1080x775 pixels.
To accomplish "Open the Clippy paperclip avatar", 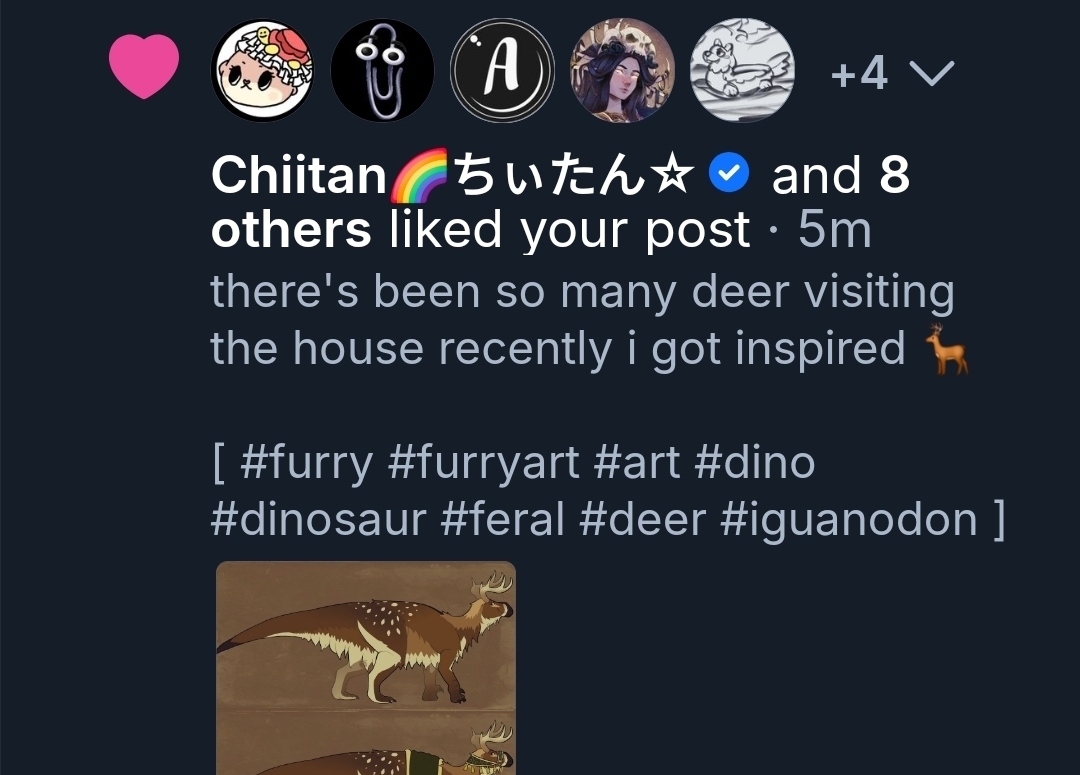I will pyautogui.click(x=382, y=71).
